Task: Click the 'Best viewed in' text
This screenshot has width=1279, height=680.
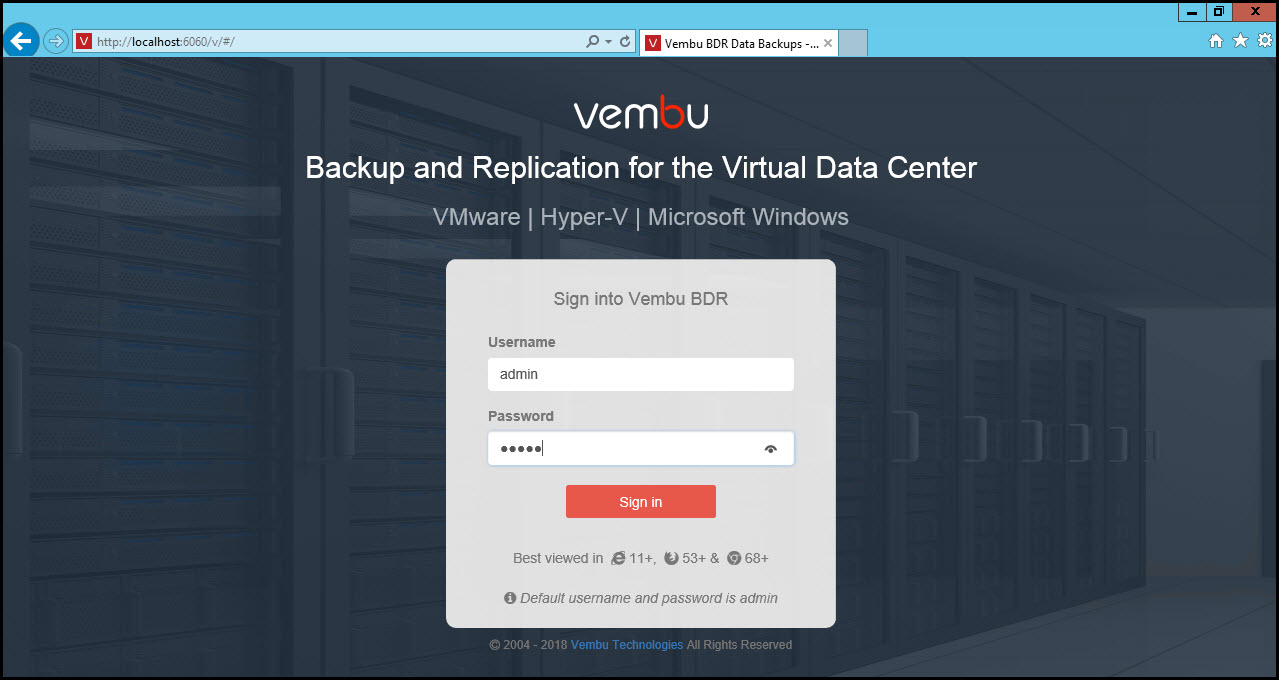Action: click(x=558, y=558)
